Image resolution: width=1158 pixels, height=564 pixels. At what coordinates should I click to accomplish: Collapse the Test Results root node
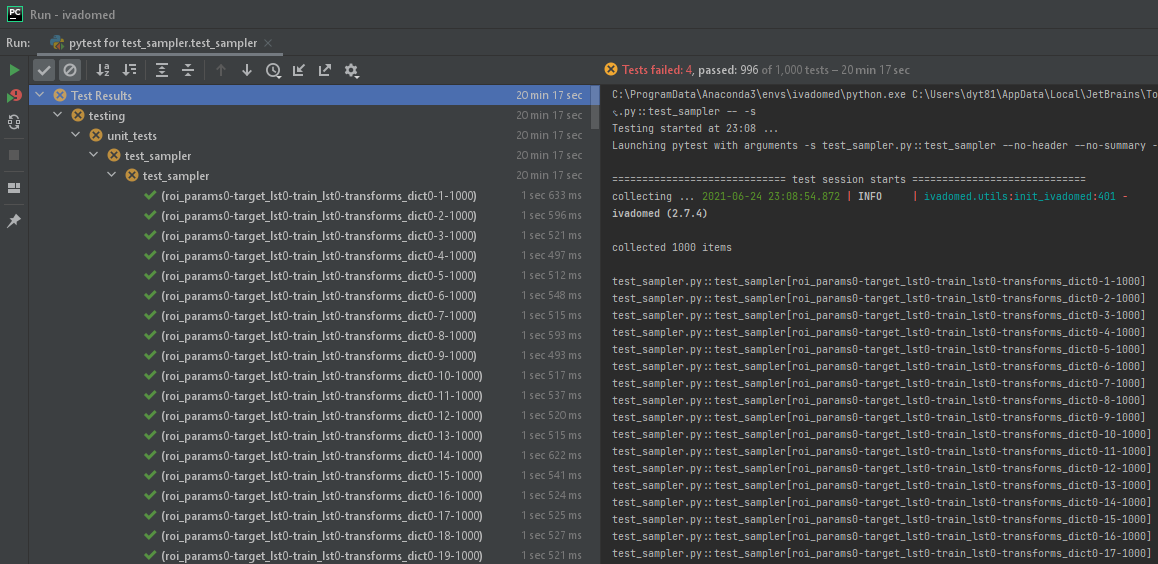click(39, 95)
